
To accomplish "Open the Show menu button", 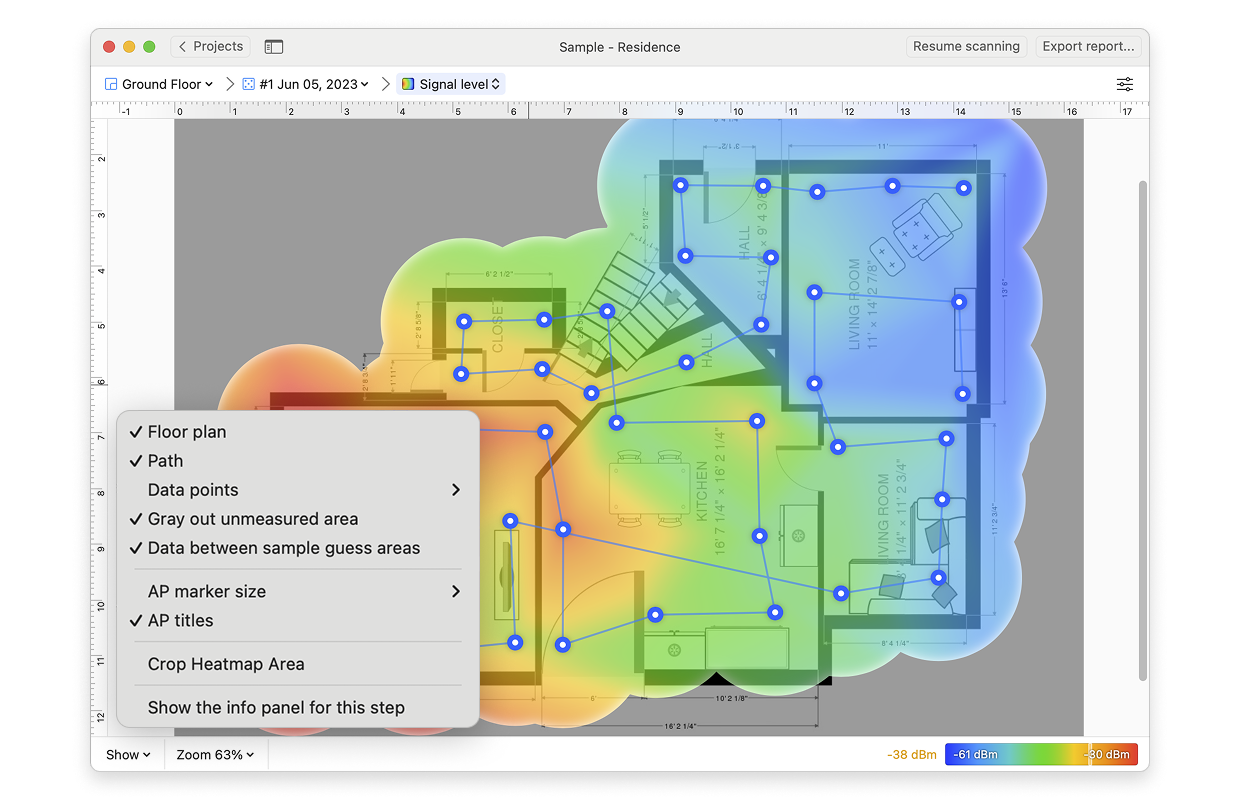I will (128, 755).
